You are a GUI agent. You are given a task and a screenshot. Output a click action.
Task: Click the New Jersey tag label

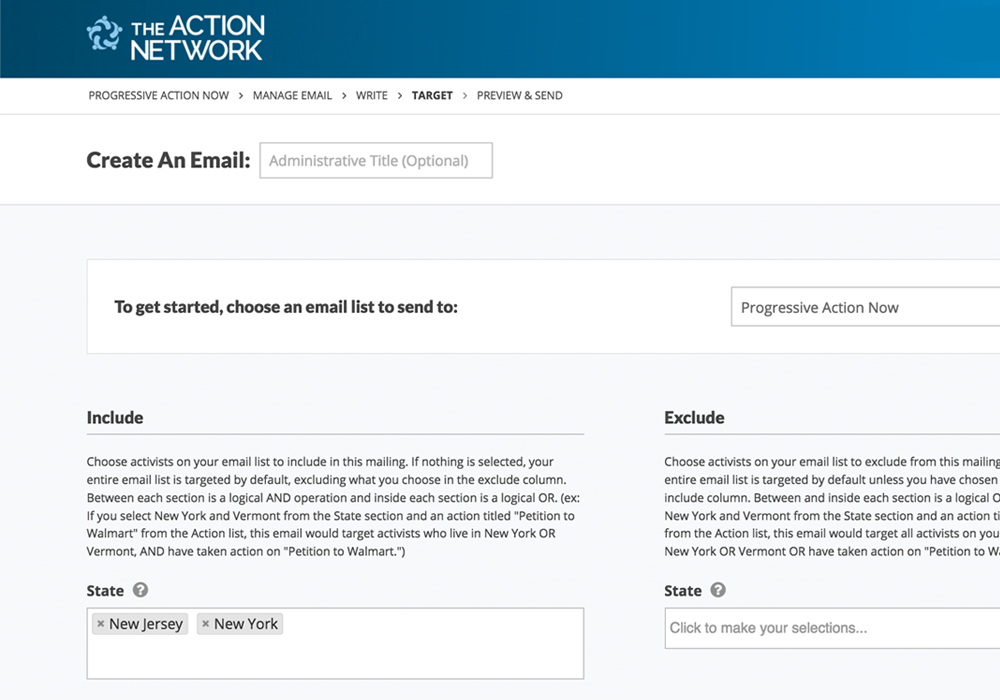(146, 624)
